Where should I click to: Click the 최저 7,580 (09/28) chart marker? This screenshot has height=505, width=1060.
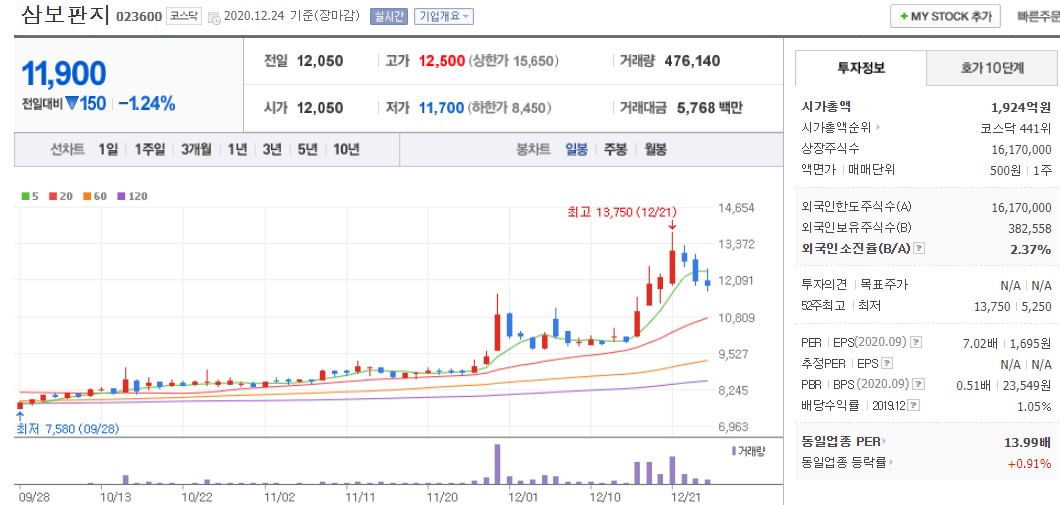point(68,429)
